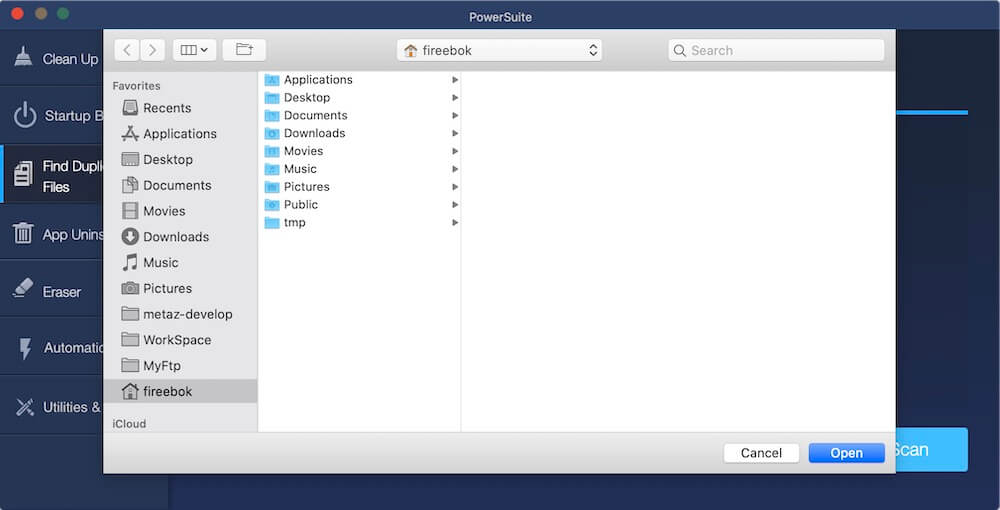Open the fireebok location popup menu
The width and height of the screenshot is (1000, 510).
tap(499, 50)
